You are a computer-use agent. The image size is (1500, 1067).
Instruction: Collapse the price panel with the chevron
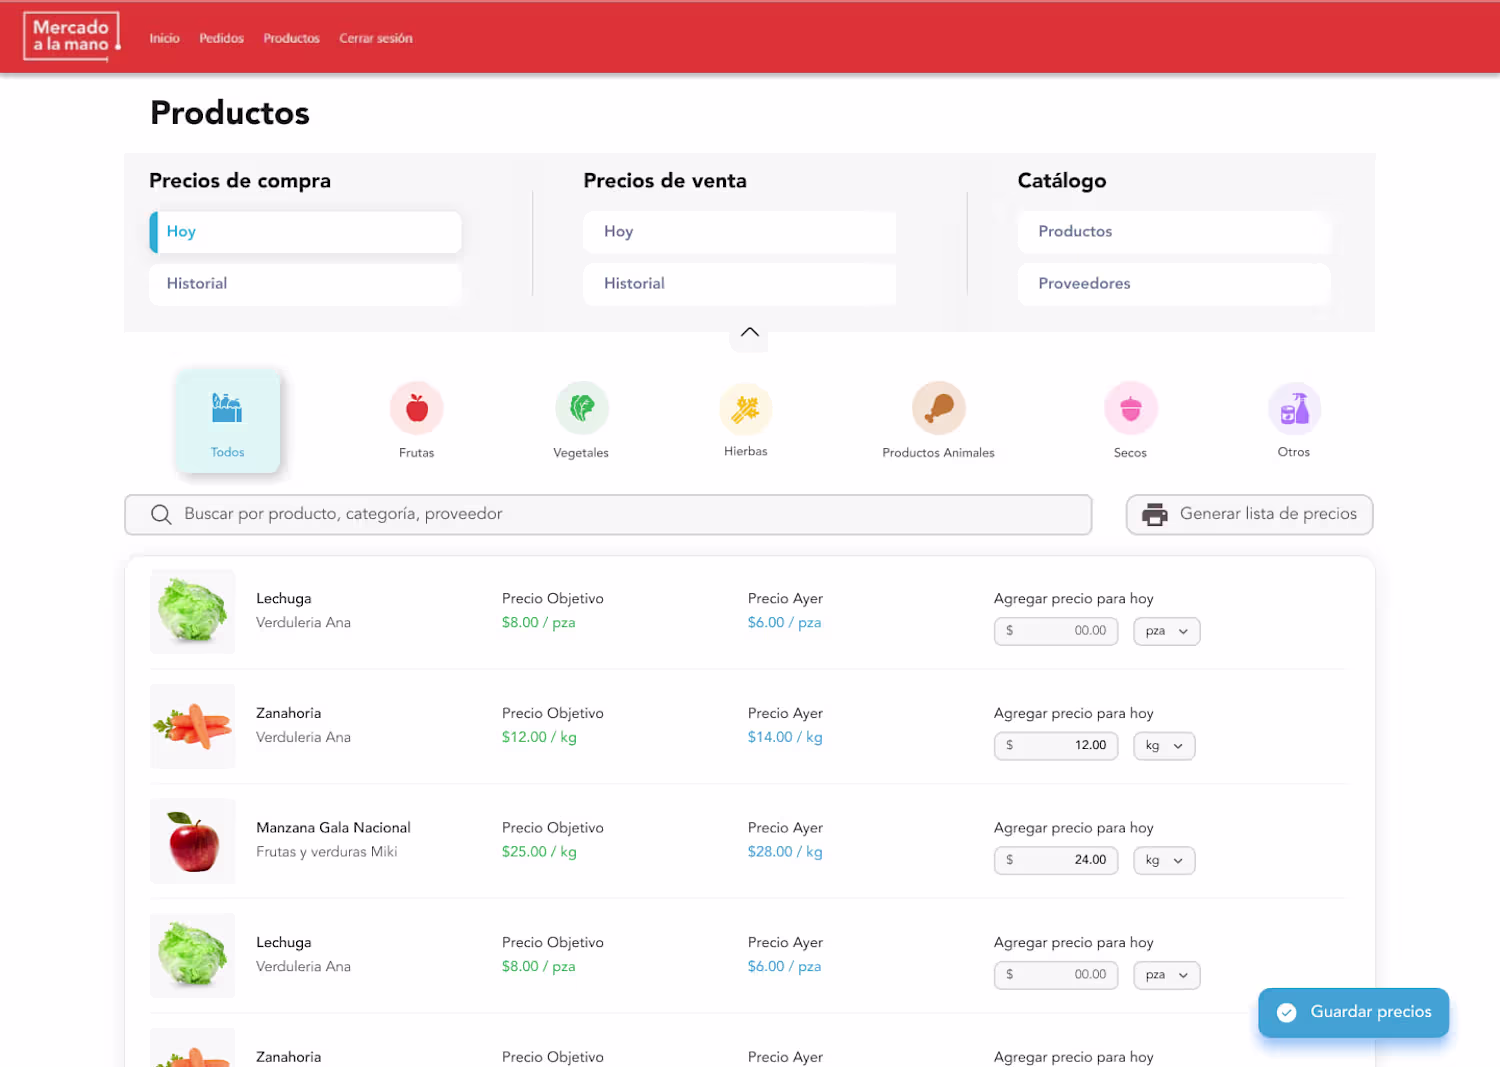pos(749,332)
